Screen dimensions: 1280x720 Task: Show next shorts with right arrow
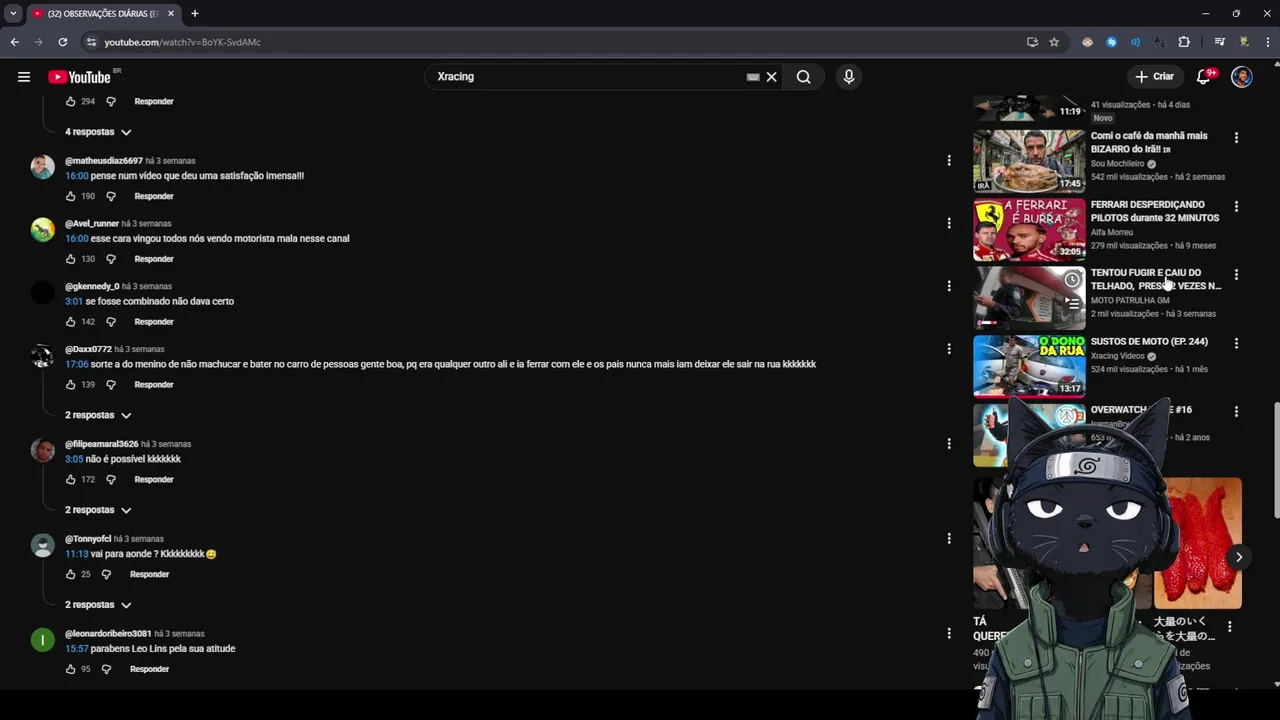1238,557
